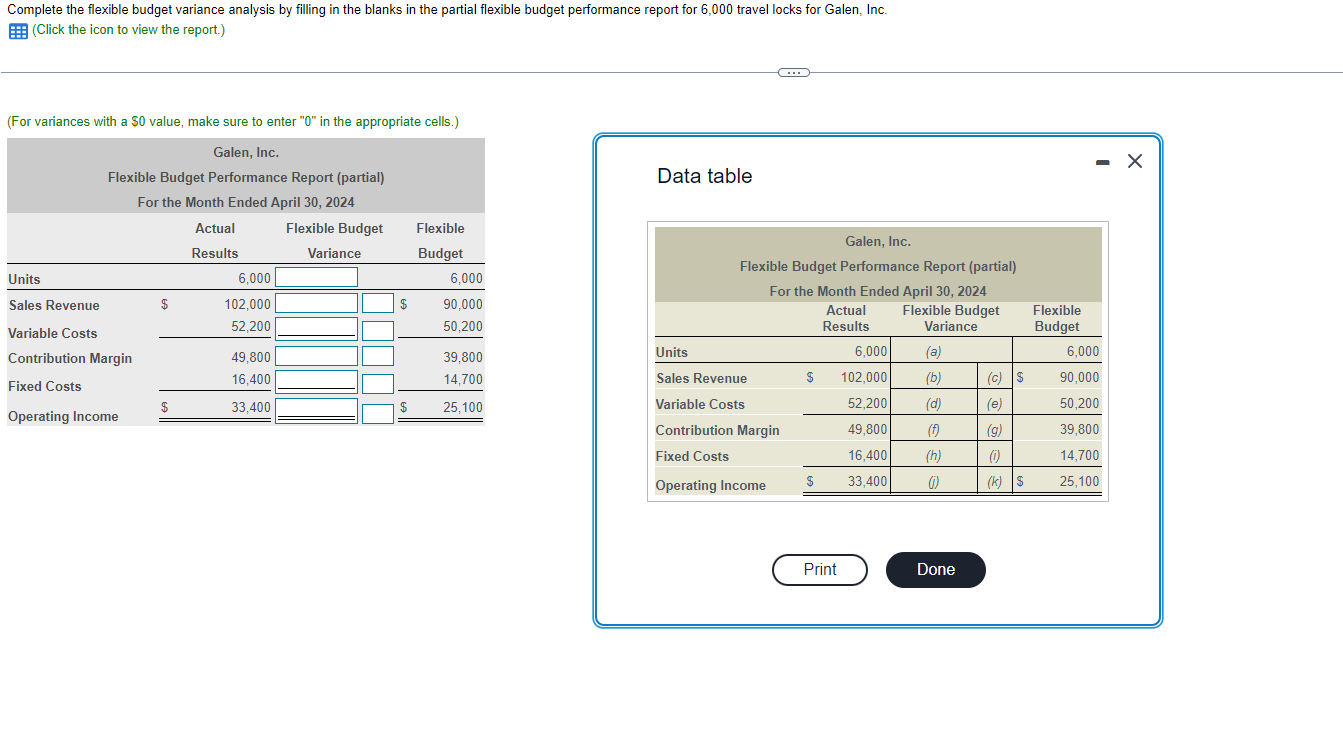Select the Operating Income variance amount input
The image size is (1343, 736).
[316, 410]
